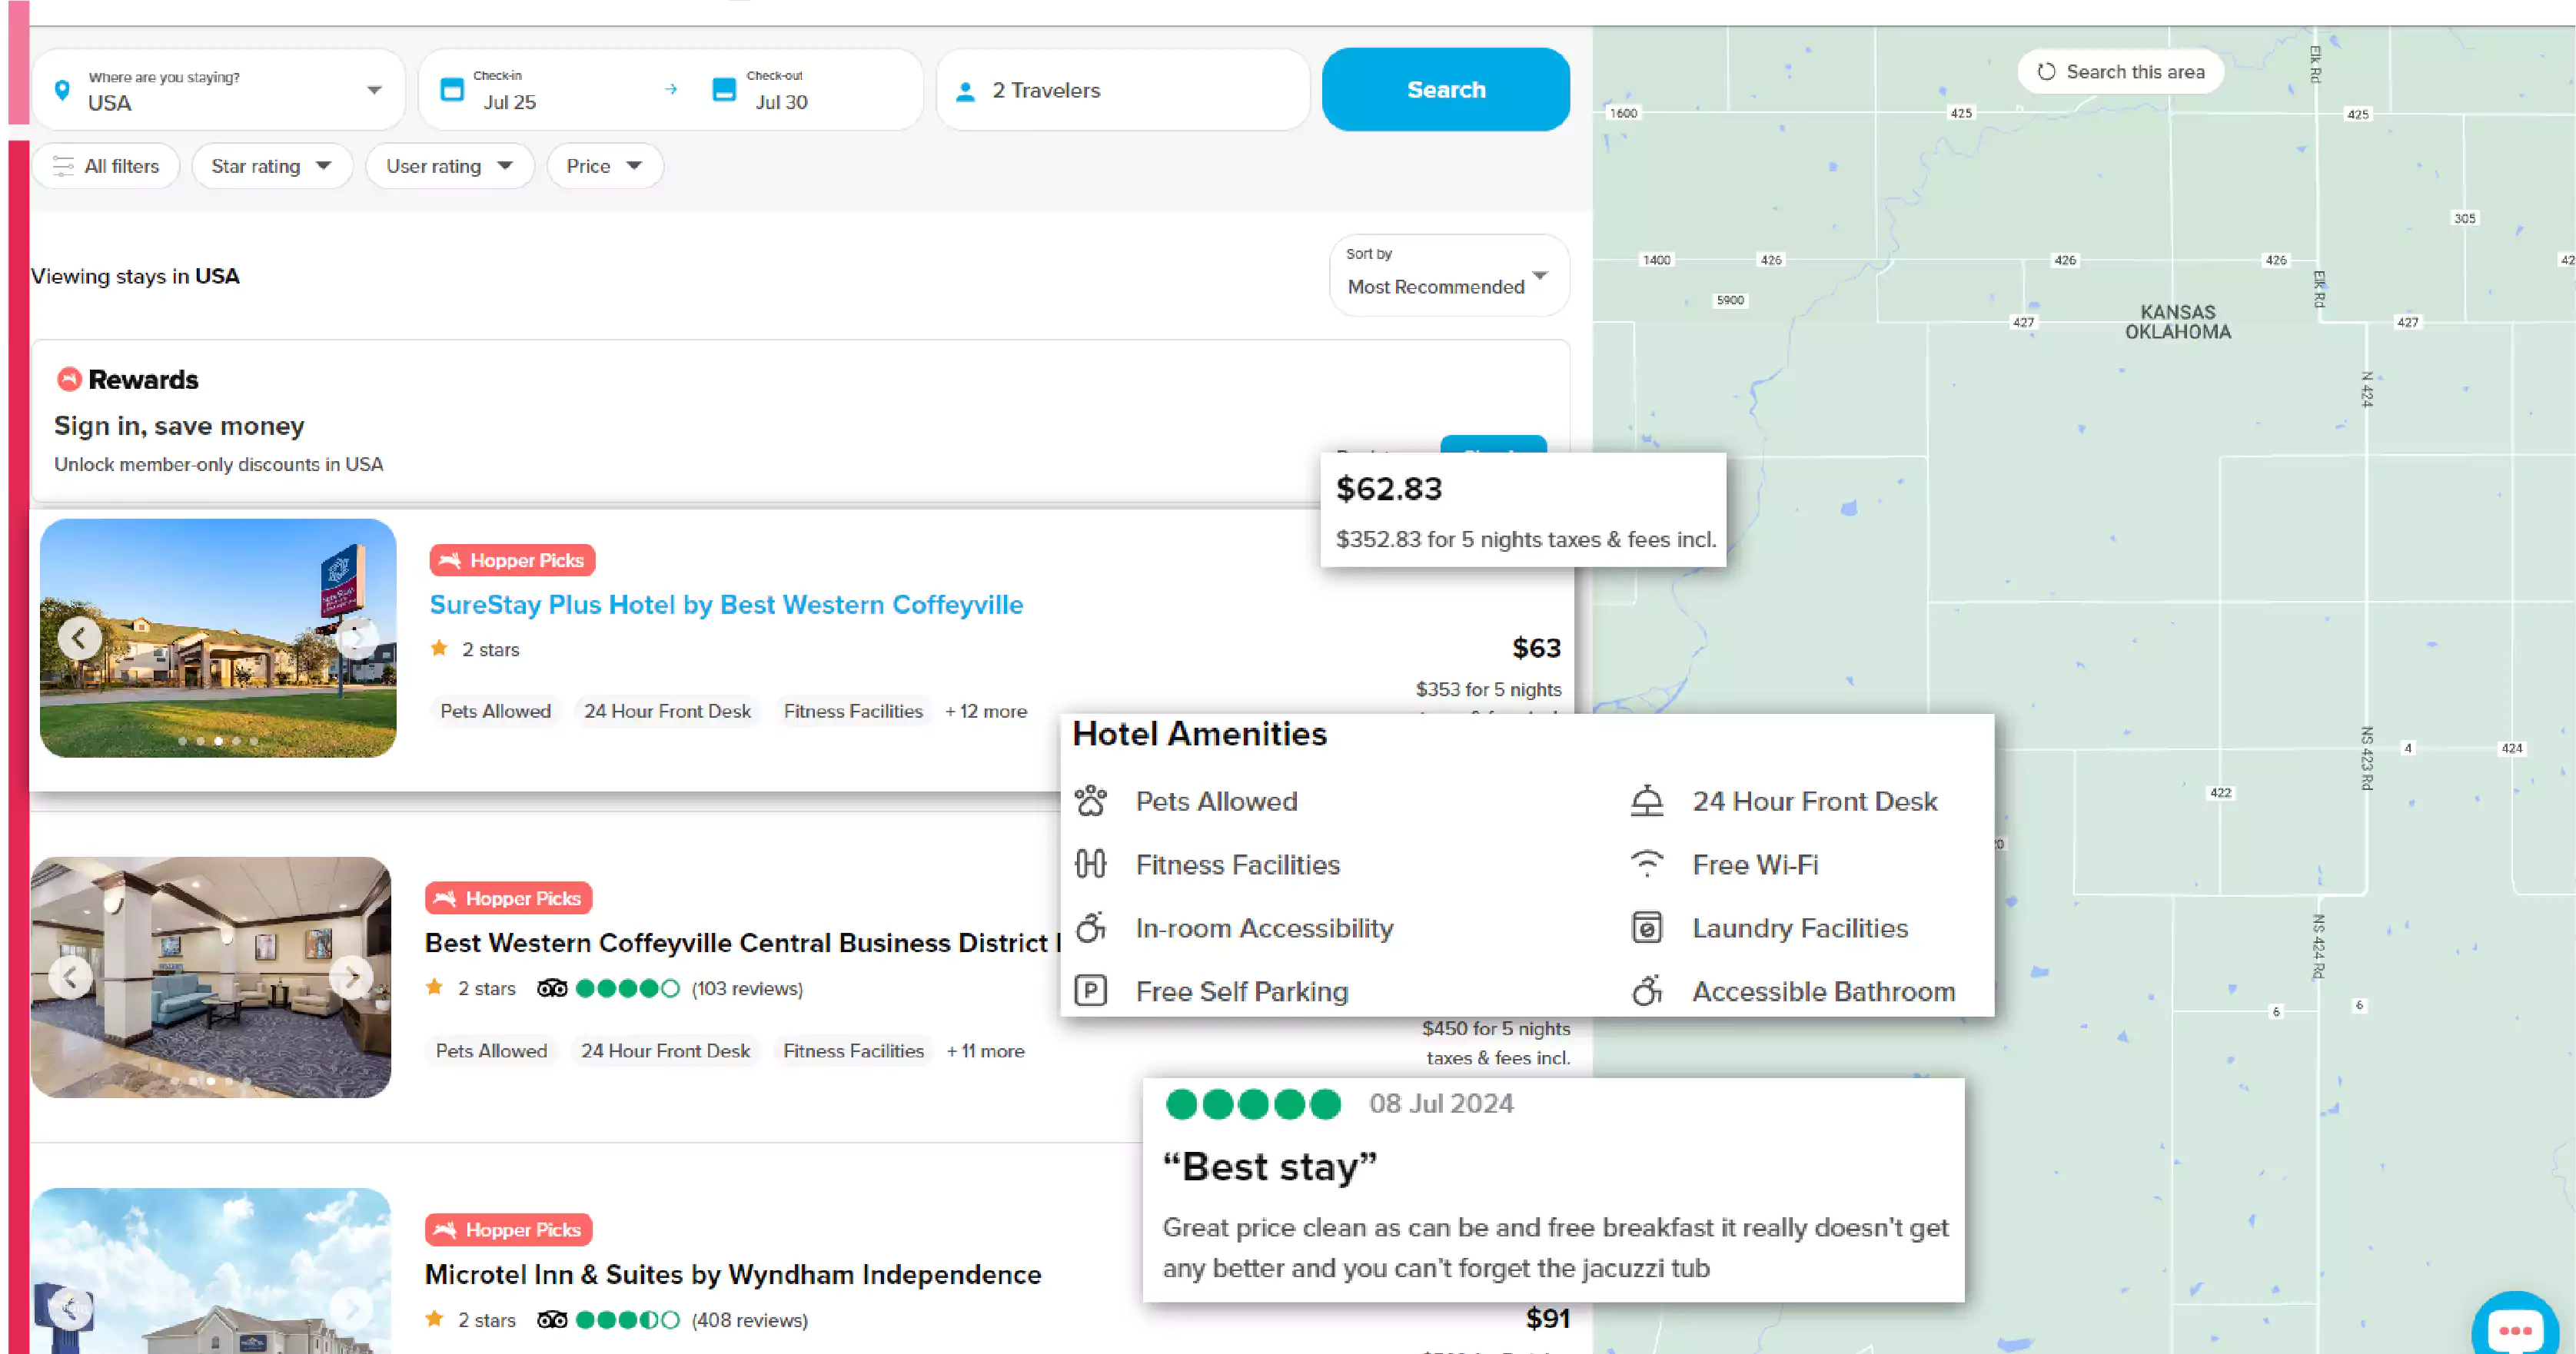Click the check-in calendar icon
This screenshot has height=1354, width=2576.
452,90
